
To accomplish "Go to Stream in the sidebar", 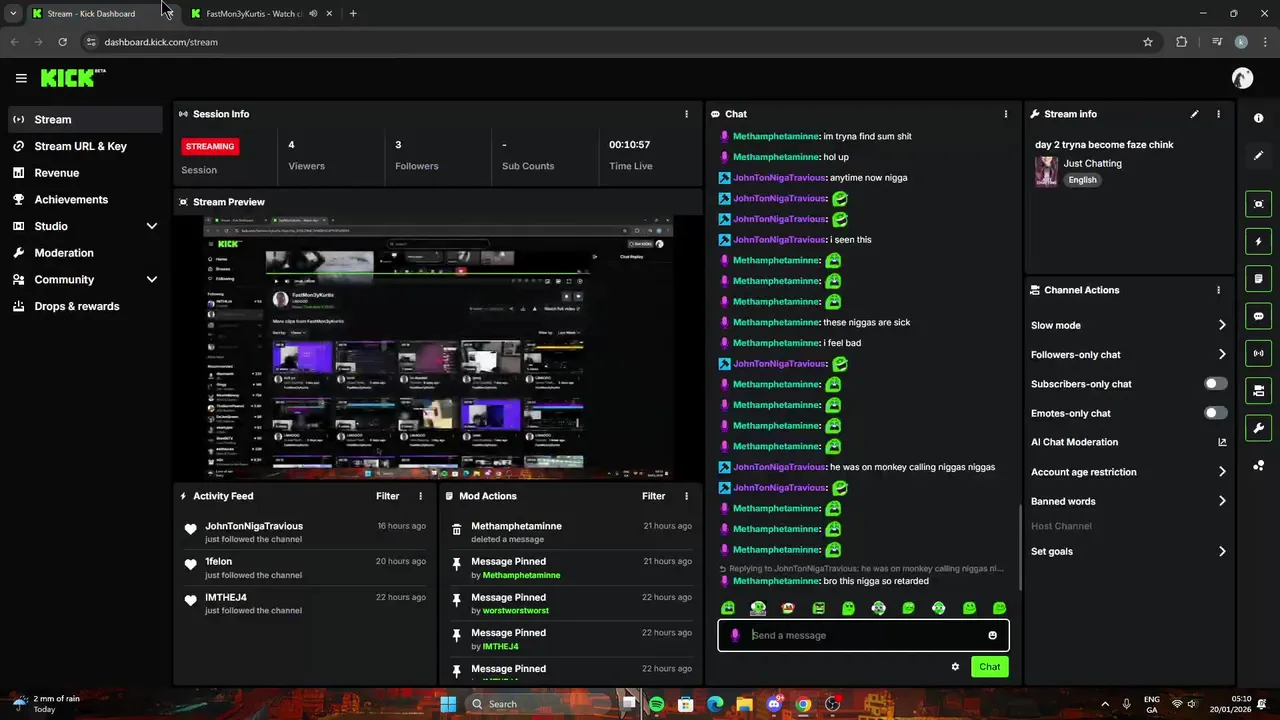I will click(85, 119).
